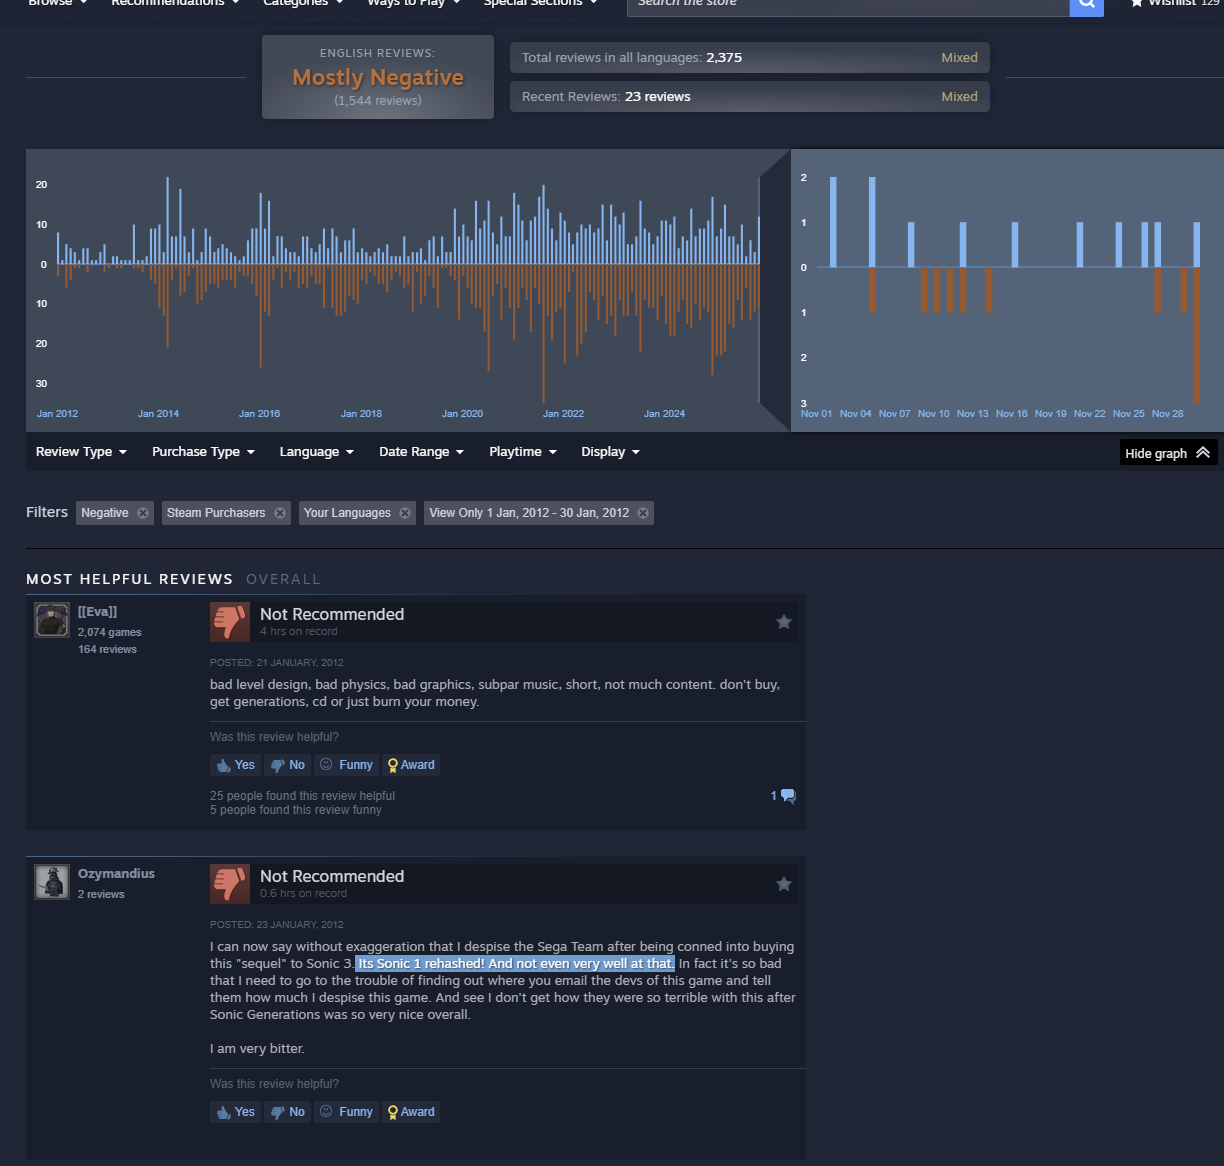The width and height of the screenshot is (1224, 1166).
Task: Vote Yes on the Ozymandius review
Action: (x=236, y=1112)
